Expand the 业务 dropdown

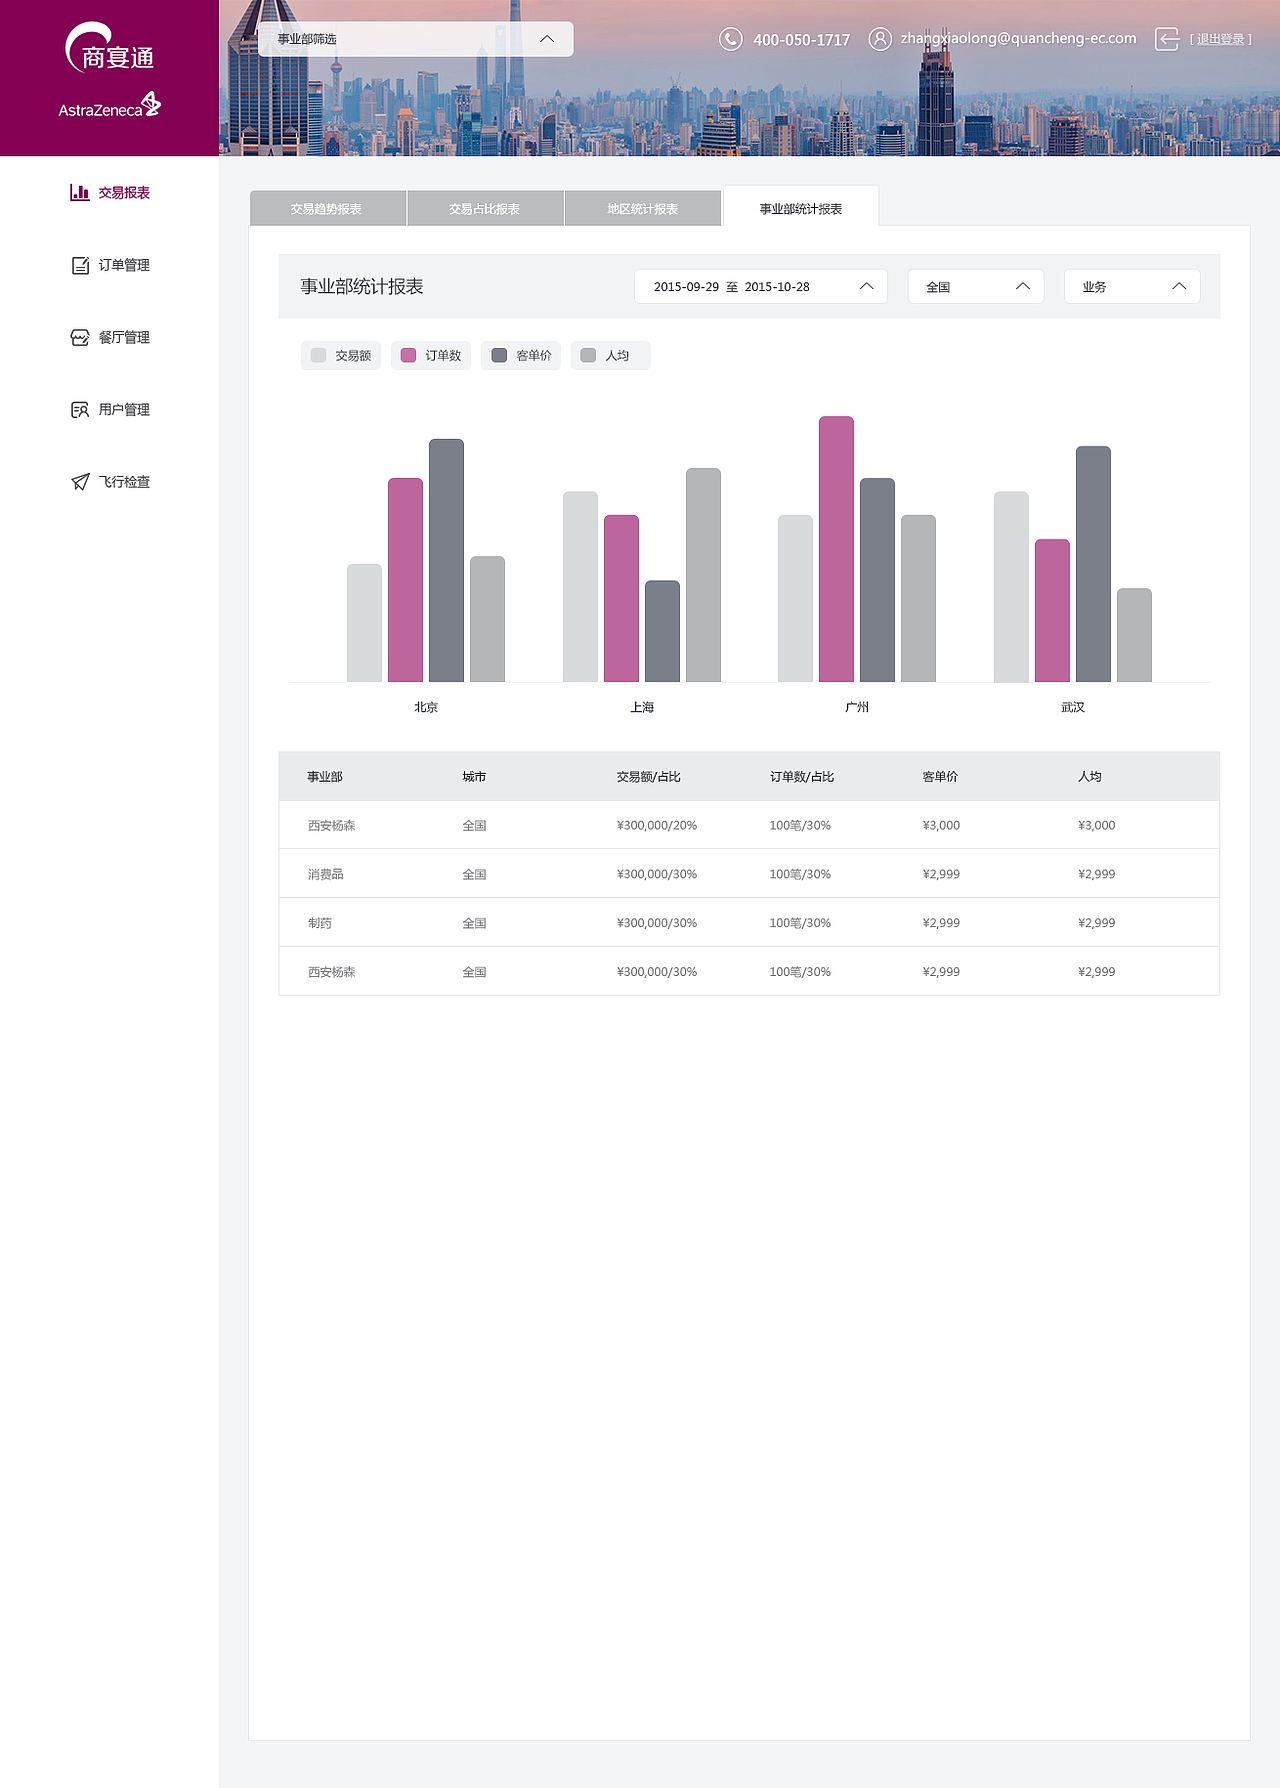click(x=1132, y=287)
